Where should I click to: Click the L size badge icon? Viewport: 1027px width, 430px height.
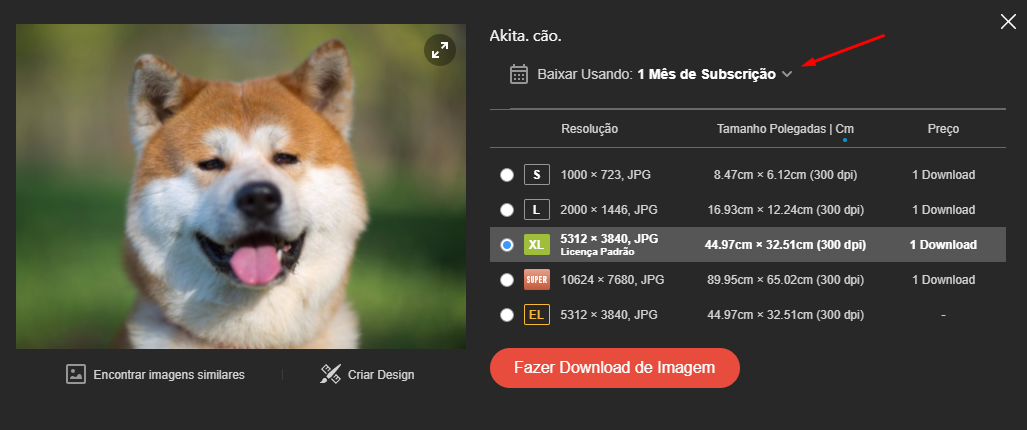point(536,210)
